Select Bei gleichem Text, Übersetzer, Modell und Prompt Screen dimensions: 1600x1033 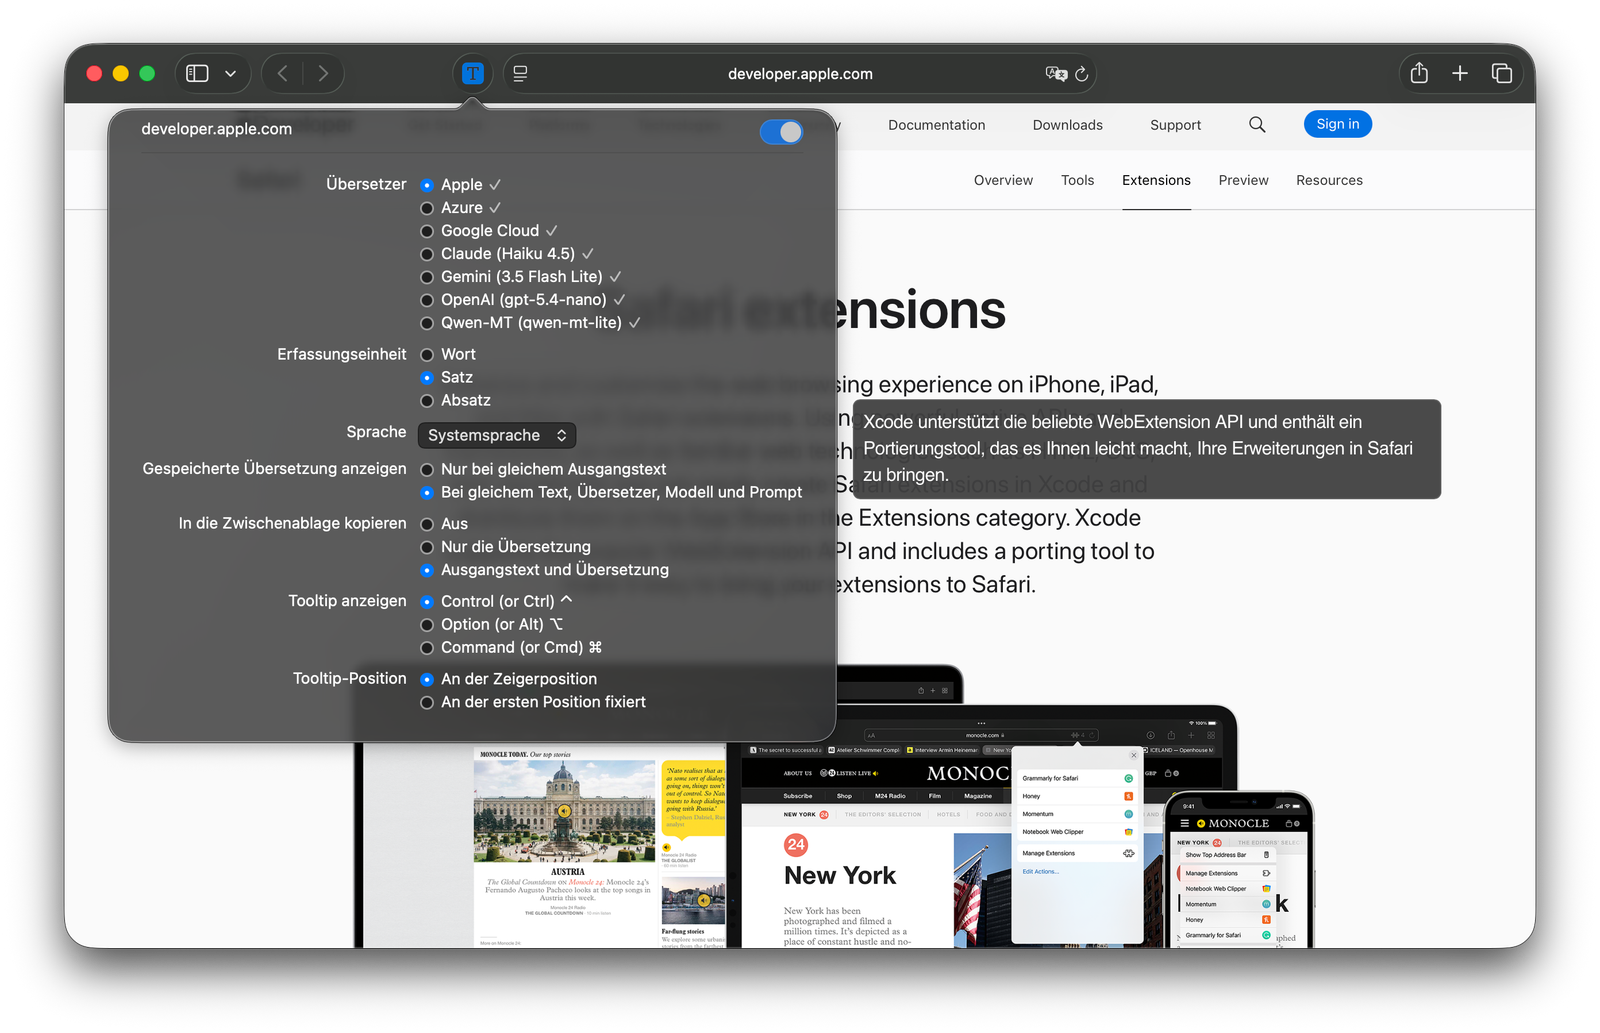click(427, 493)
